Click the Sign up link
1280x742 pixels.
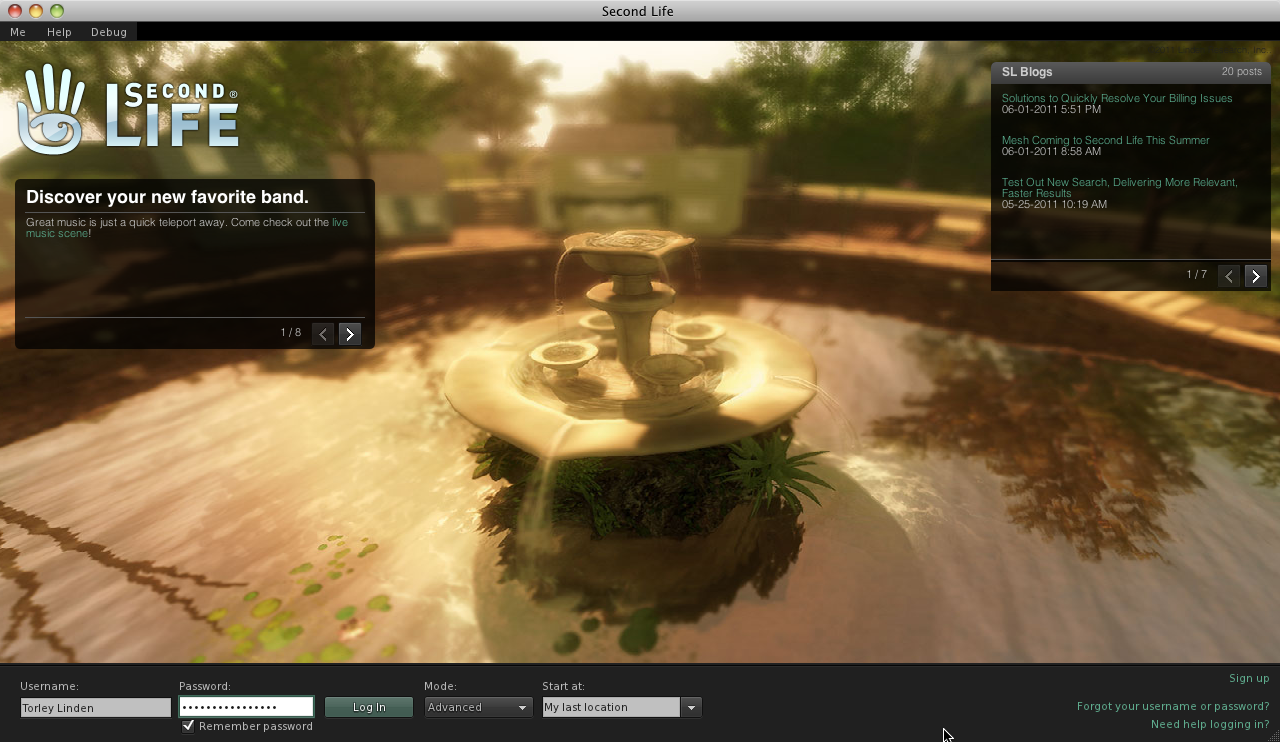(1249, 678)
